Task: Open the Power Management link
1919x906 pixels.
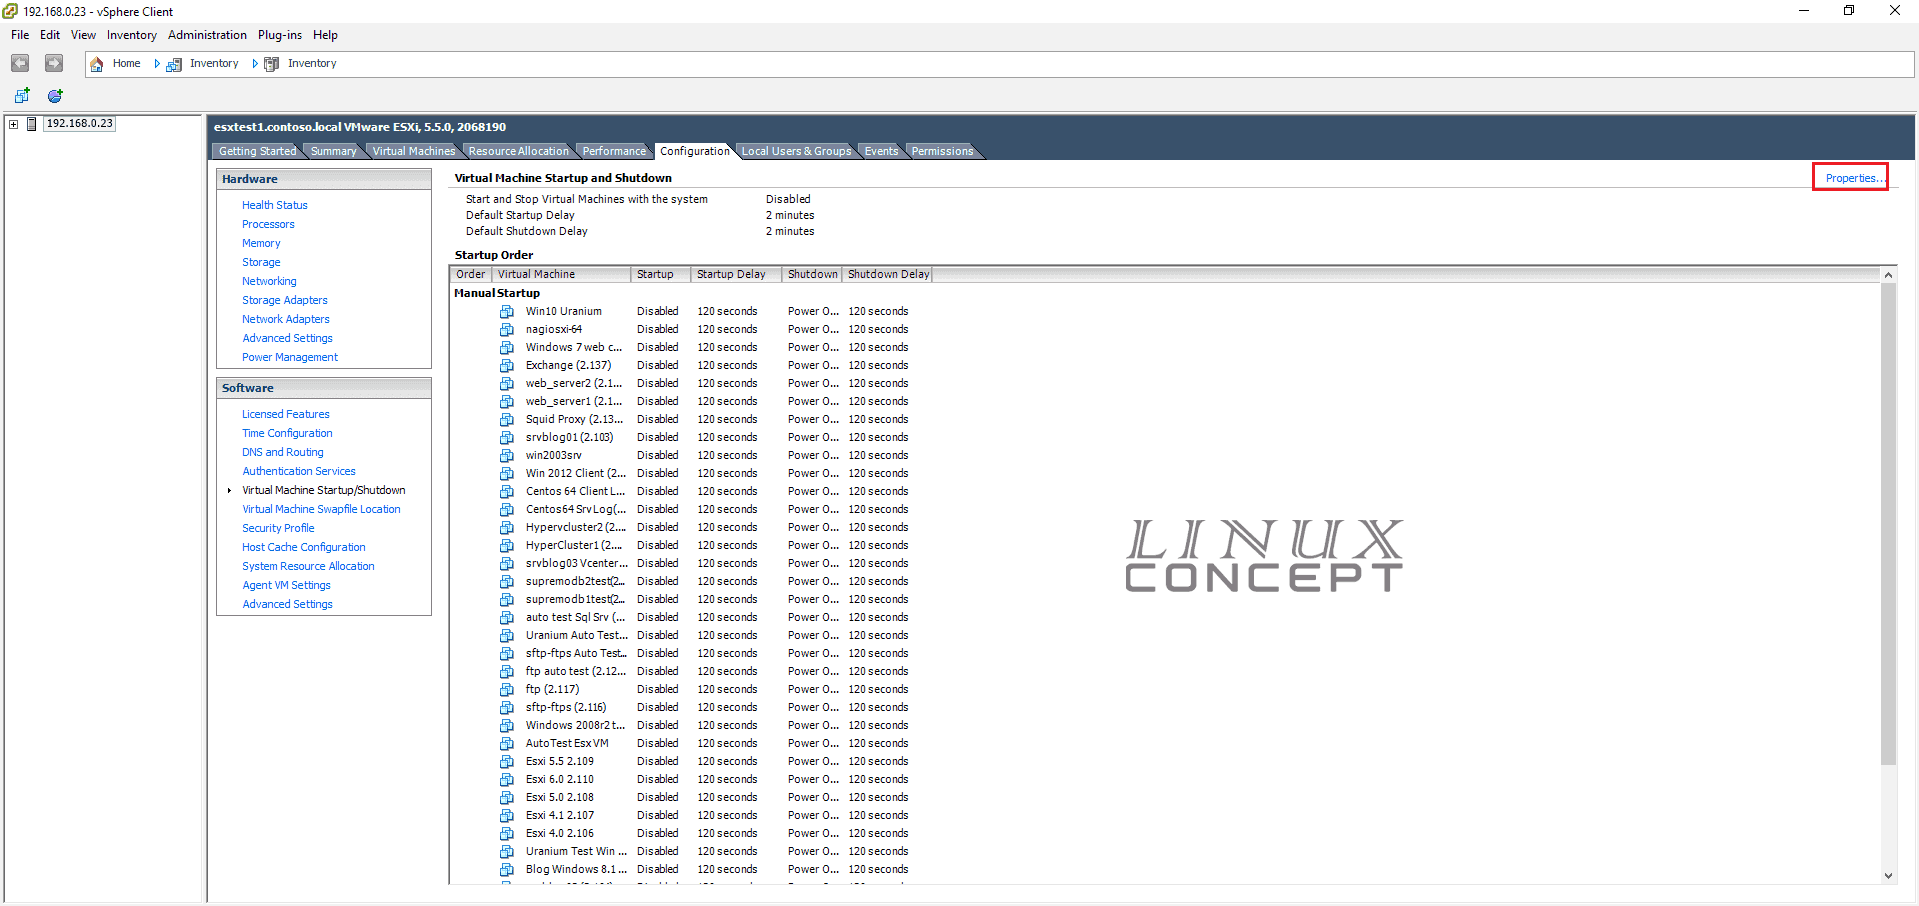Action: [x=290, y=357]
